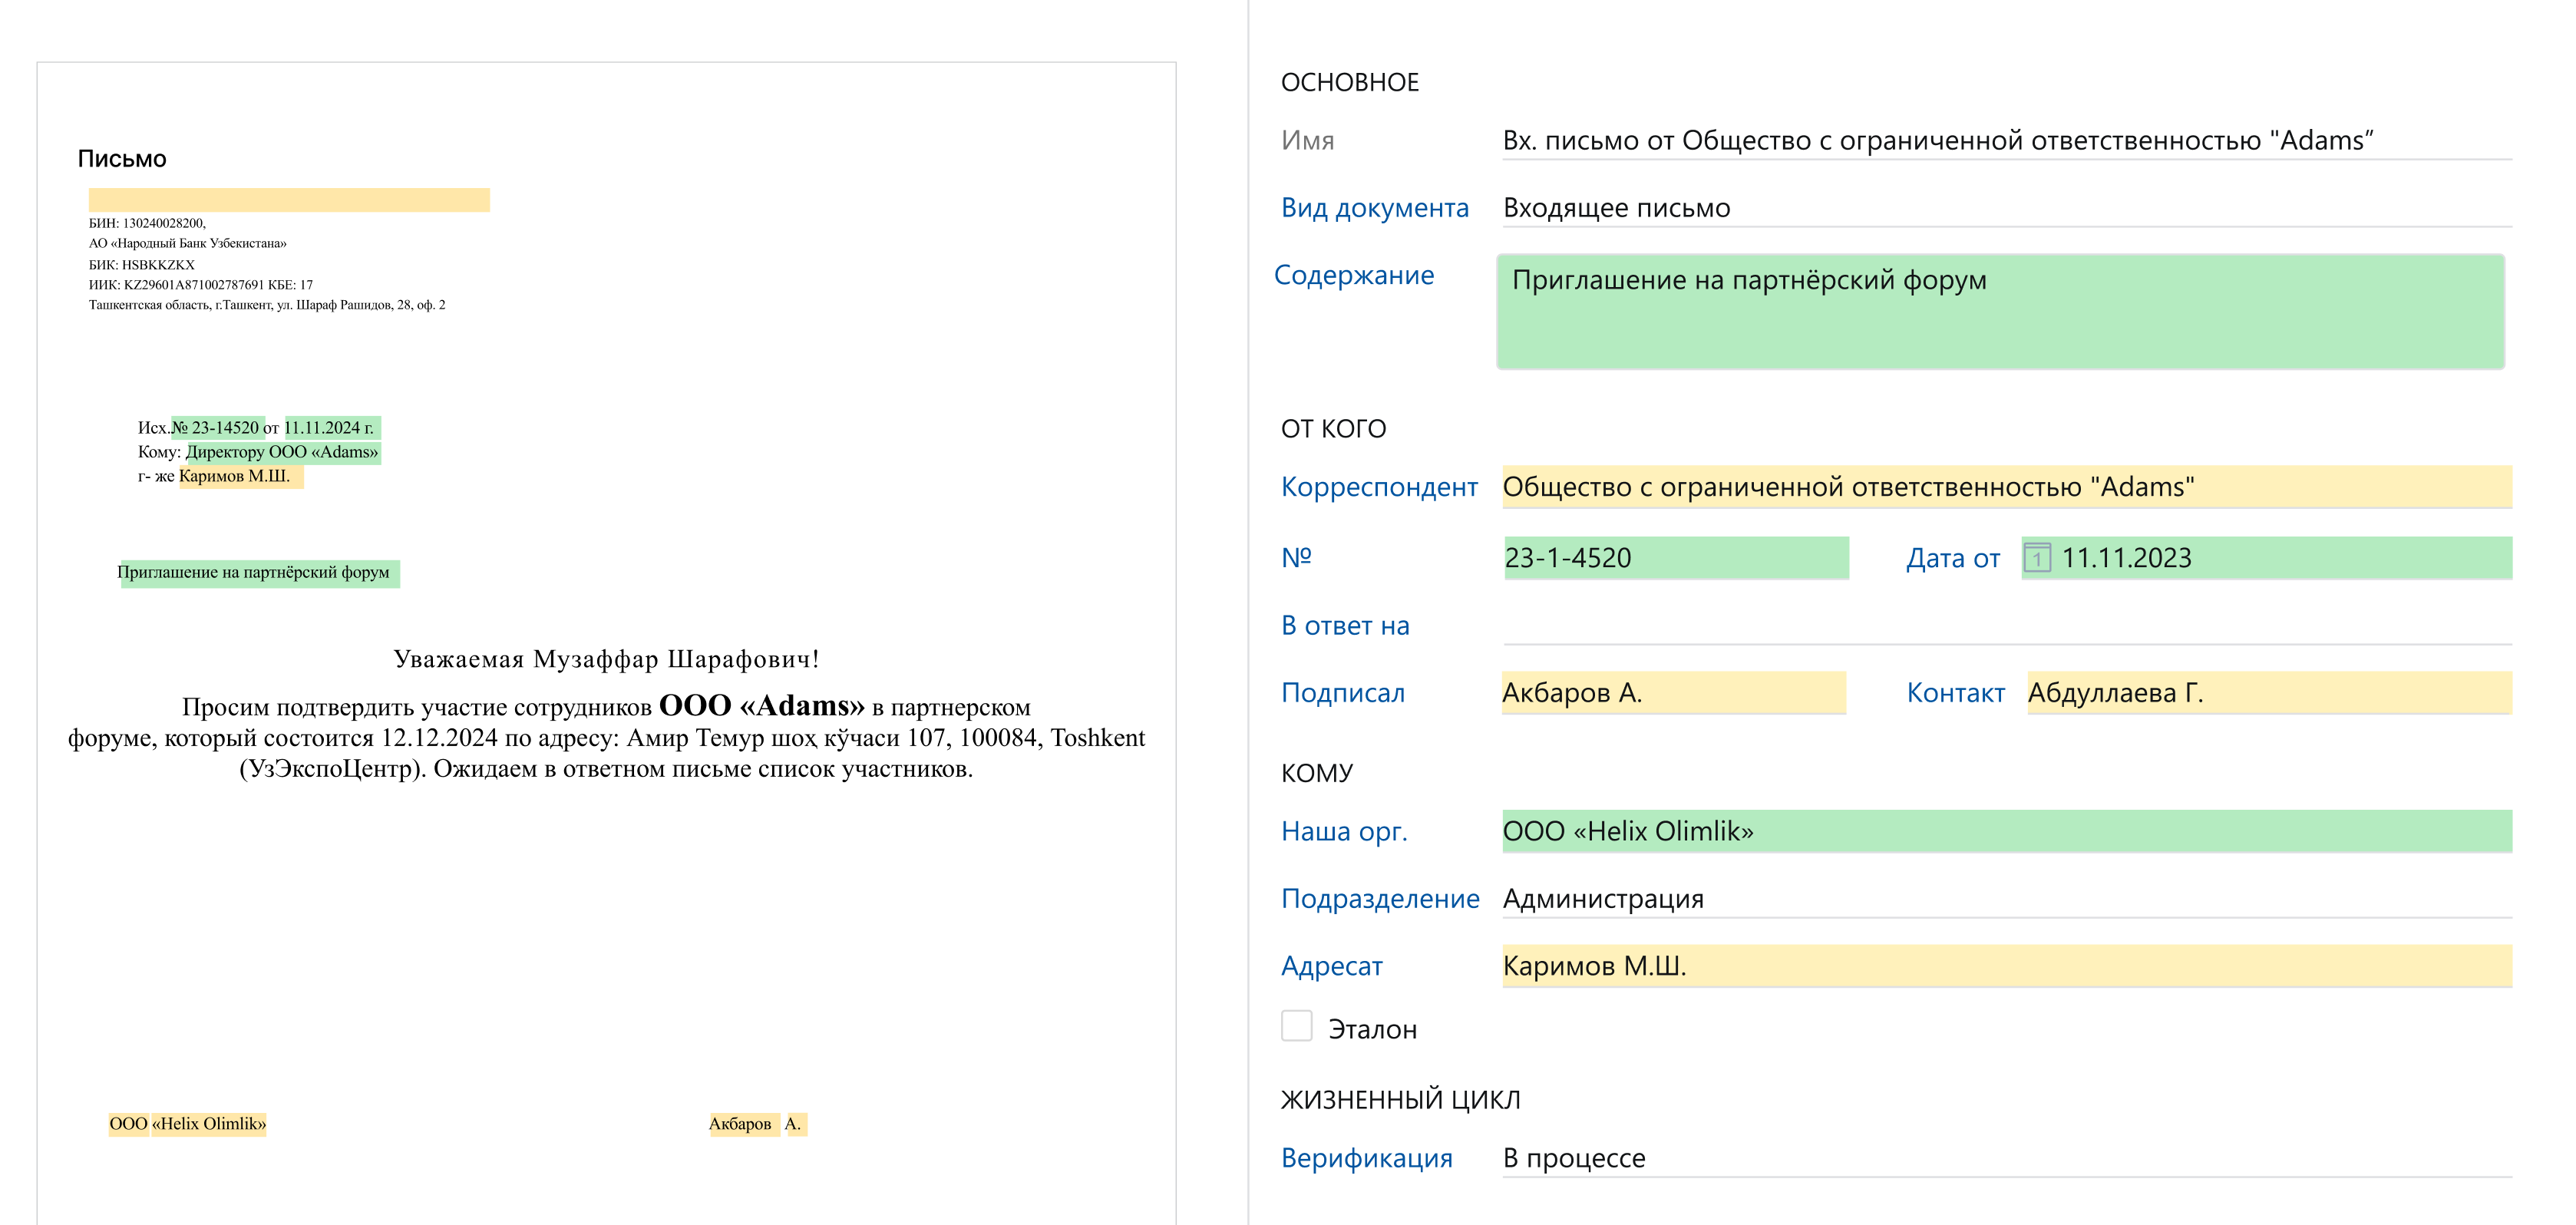Image resolution: width=2576 pixels, height=1225 pixels.
Task: Click the Уважаемая Музаффар Шарафович greeting
Action: click(606, 659)
